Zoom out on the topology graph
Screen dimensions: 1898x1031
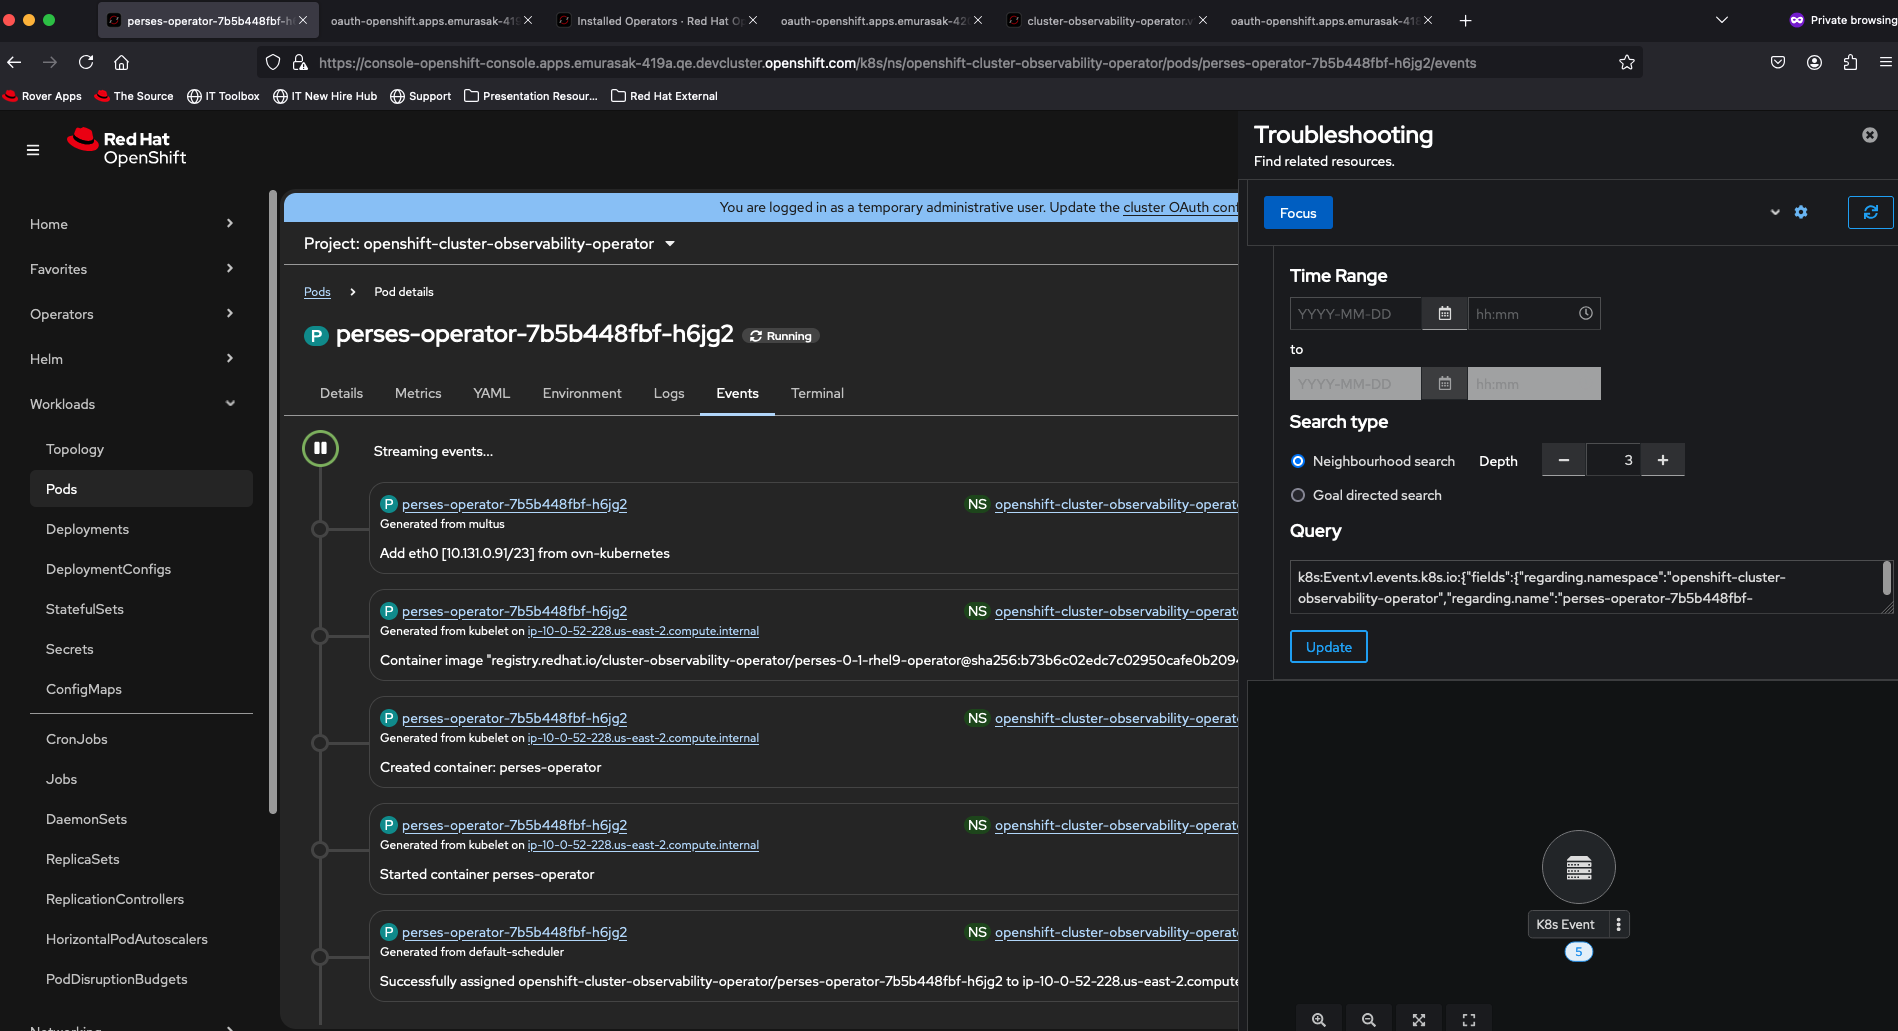[x=1369, y=1019]
